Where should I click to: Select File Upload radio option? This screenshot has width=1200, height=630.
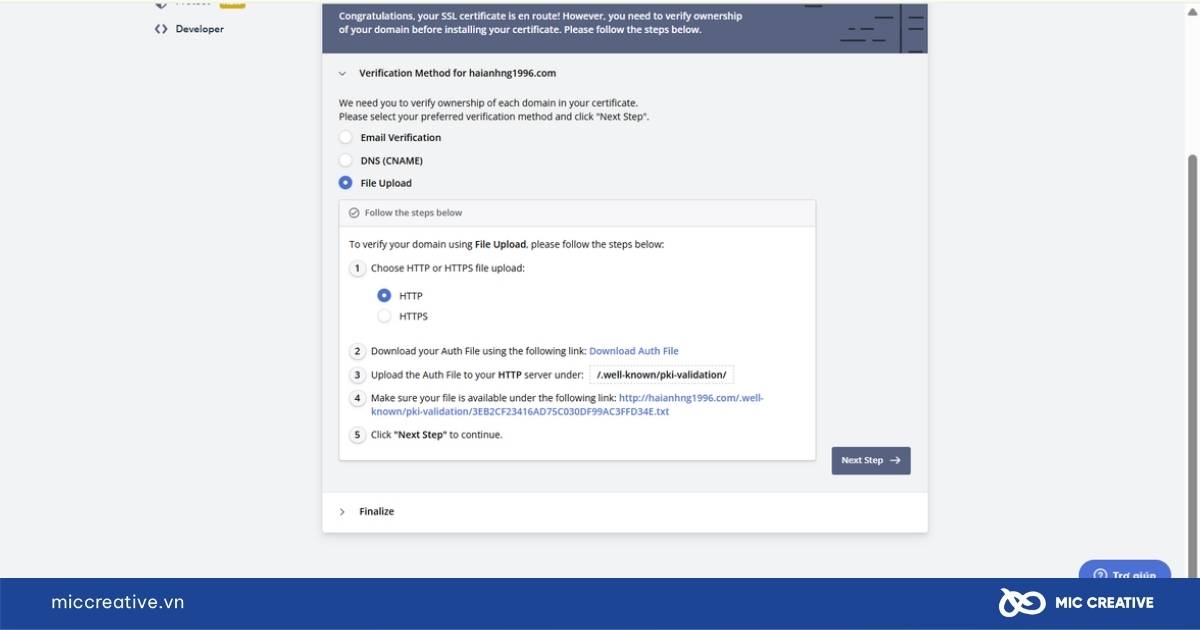pos(345,183)
